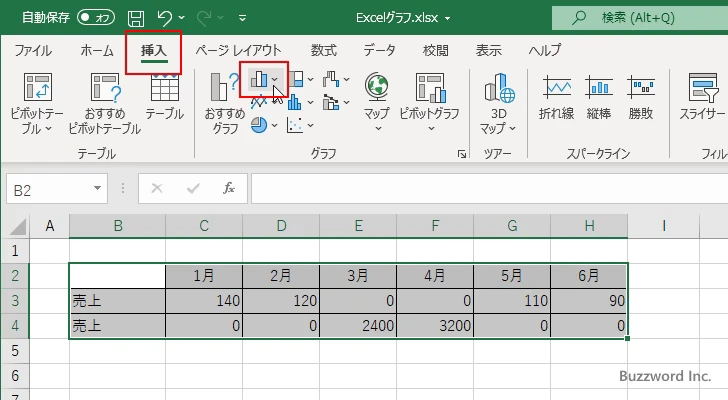Viewport: 728px width, 400px height.
Task: Open the Excelグラフ.xlsx file name dropdown
Action: tap(448, 18)
